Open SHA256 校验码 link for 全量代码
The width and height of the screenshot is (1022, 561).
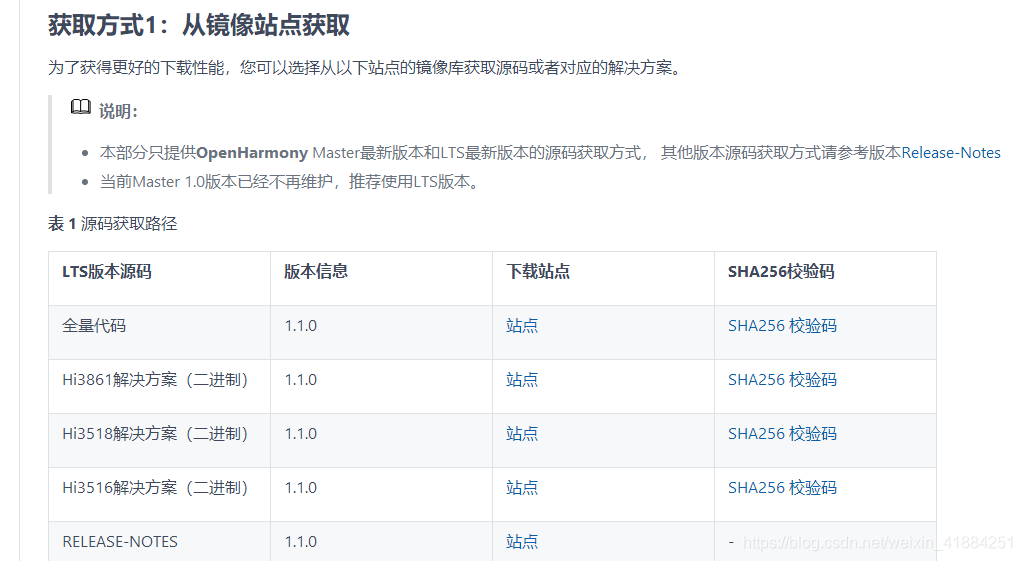click(782, 326)
